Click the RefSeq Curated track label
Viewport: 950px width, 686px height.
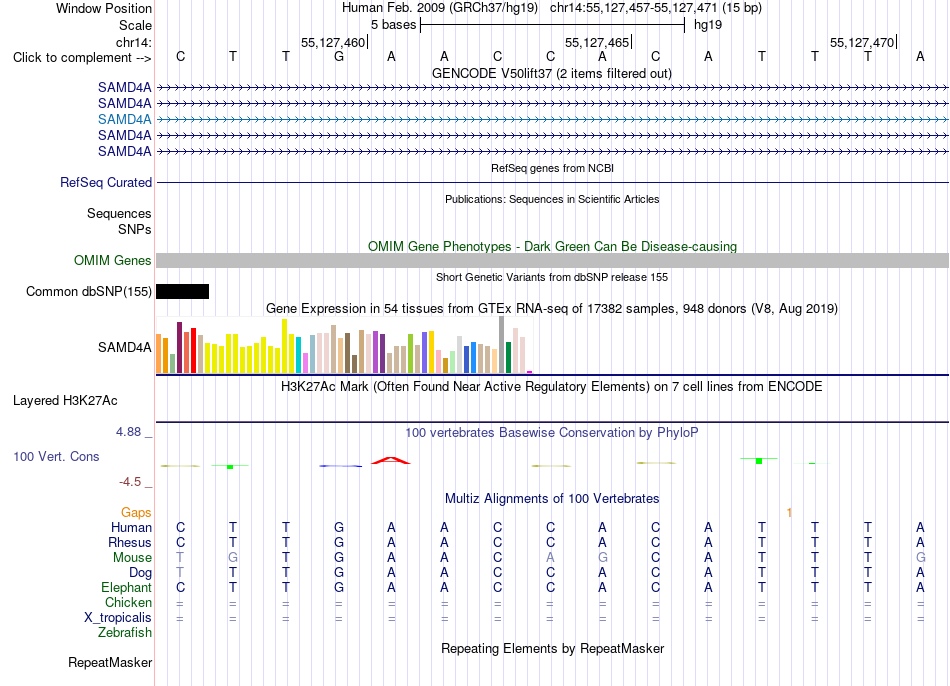[106, 182]
